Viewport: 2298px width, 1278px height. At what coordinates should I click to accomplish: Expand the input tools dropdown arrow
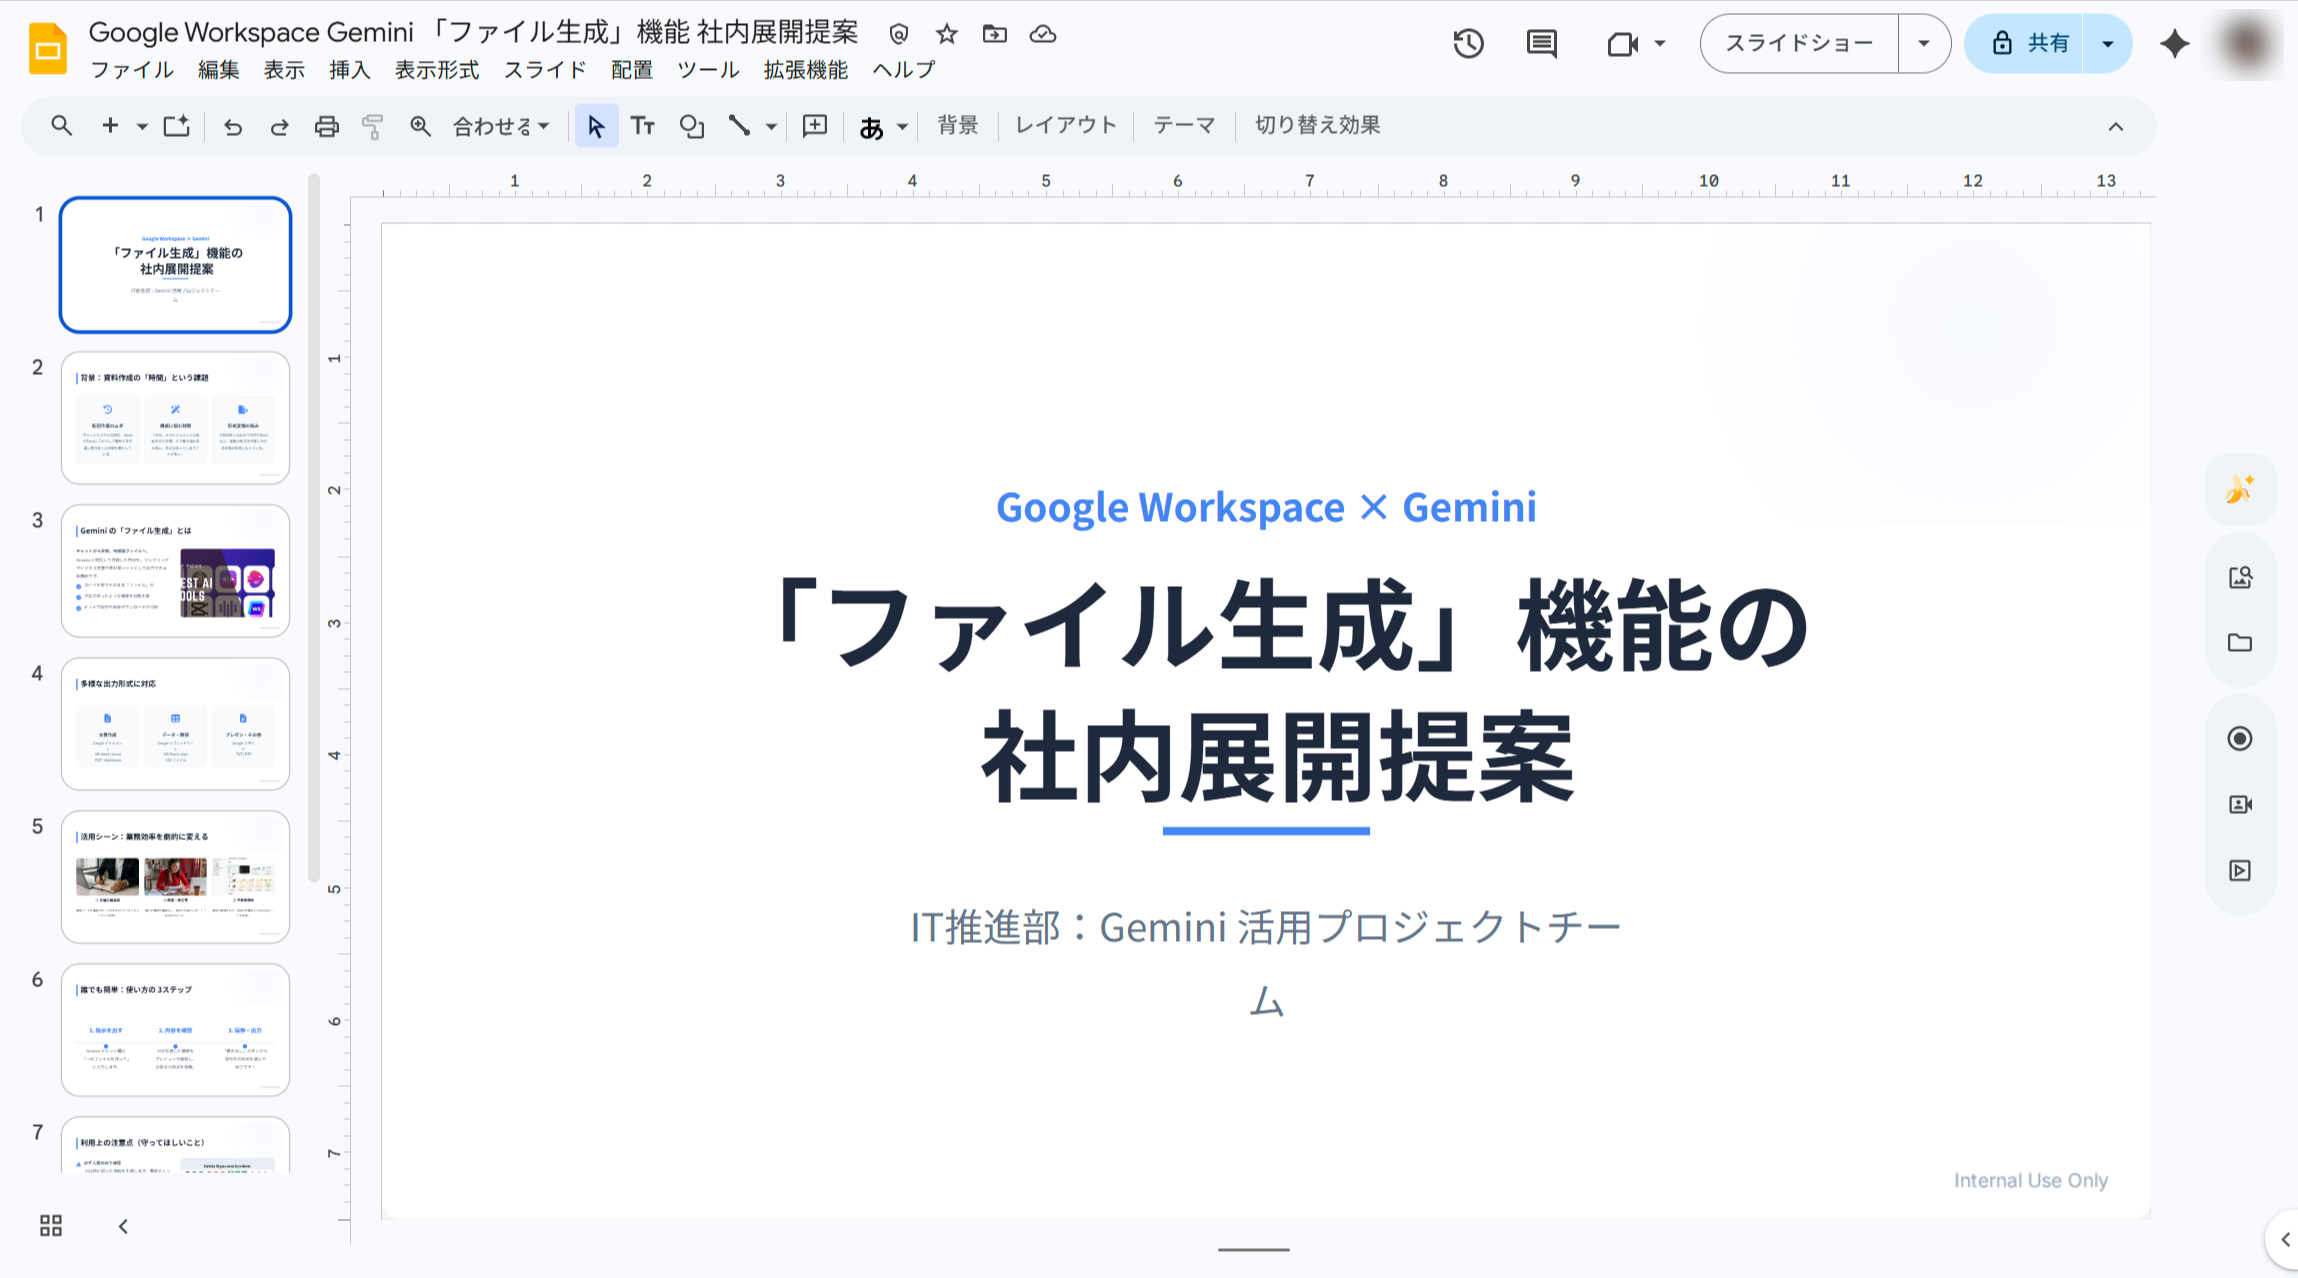click(902, 127)
